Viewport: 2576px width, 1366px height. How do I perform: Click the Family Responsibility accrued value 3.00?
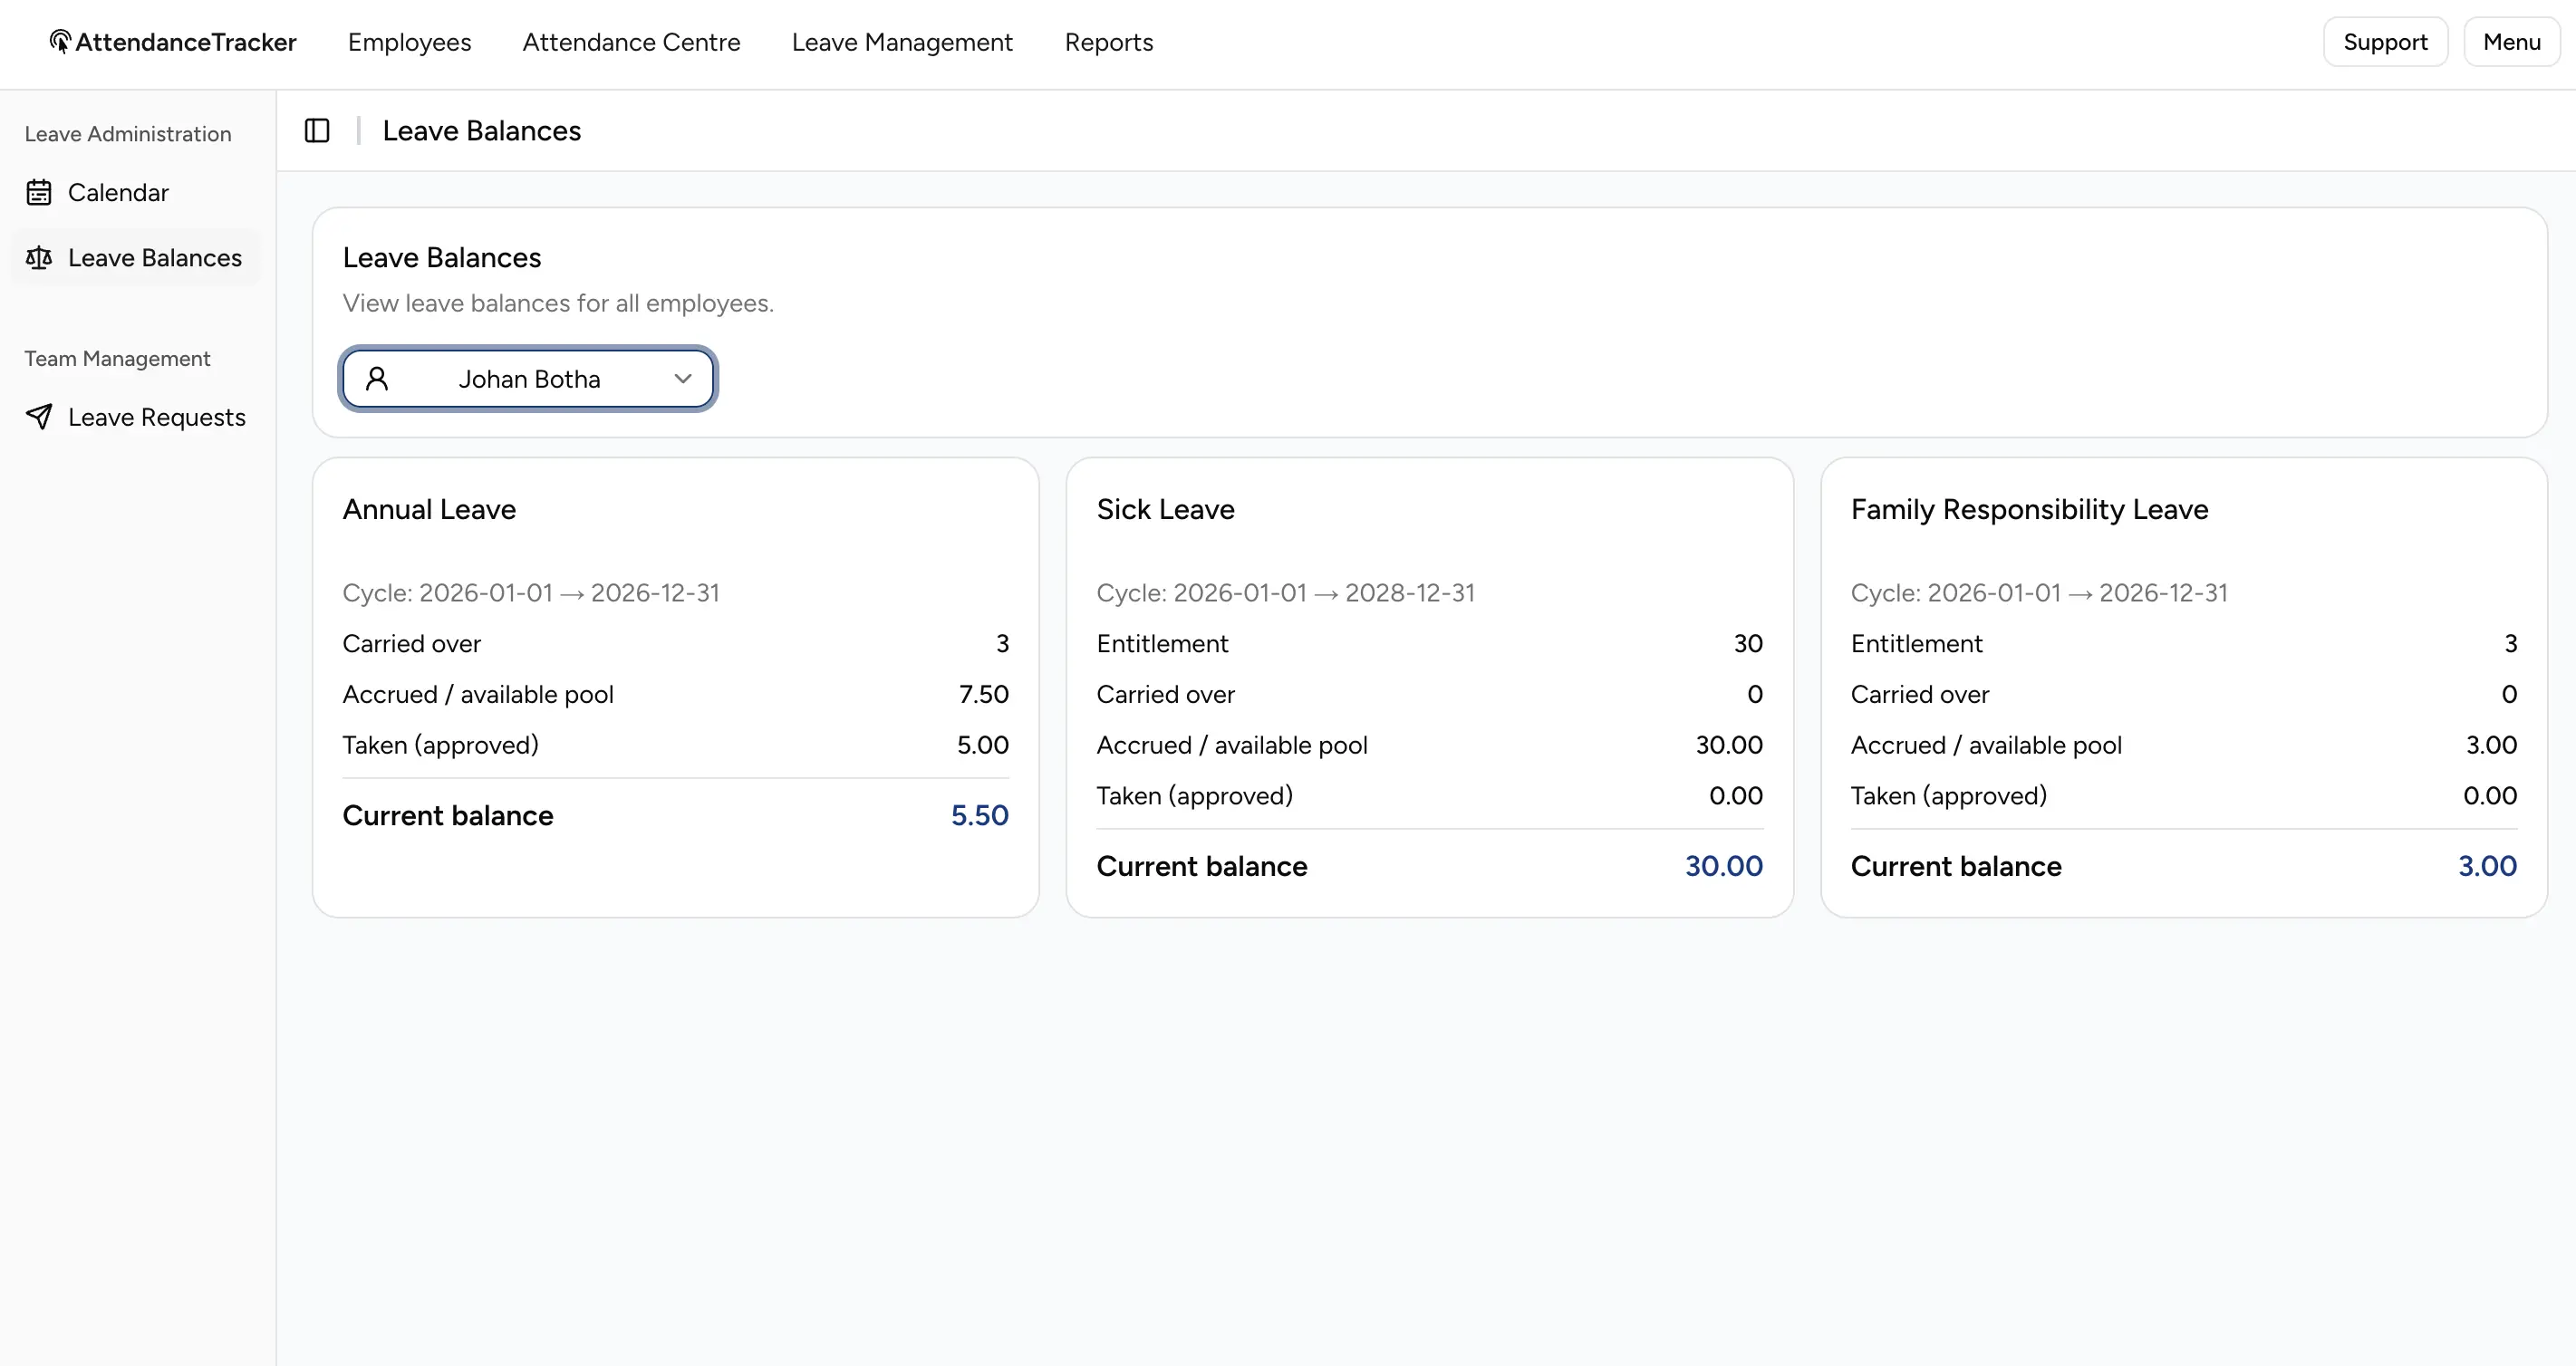2491,745
